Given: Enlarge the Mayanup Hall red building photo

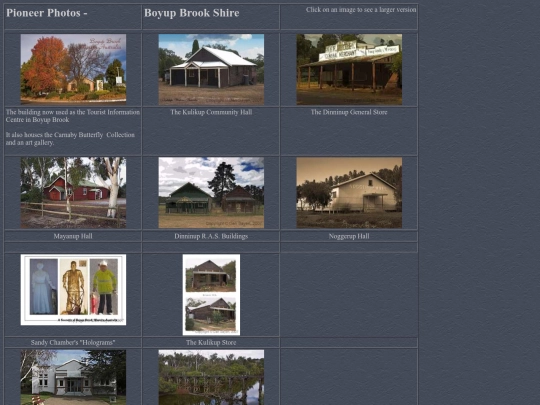Looking at the screenshot, I should (73, 193).
